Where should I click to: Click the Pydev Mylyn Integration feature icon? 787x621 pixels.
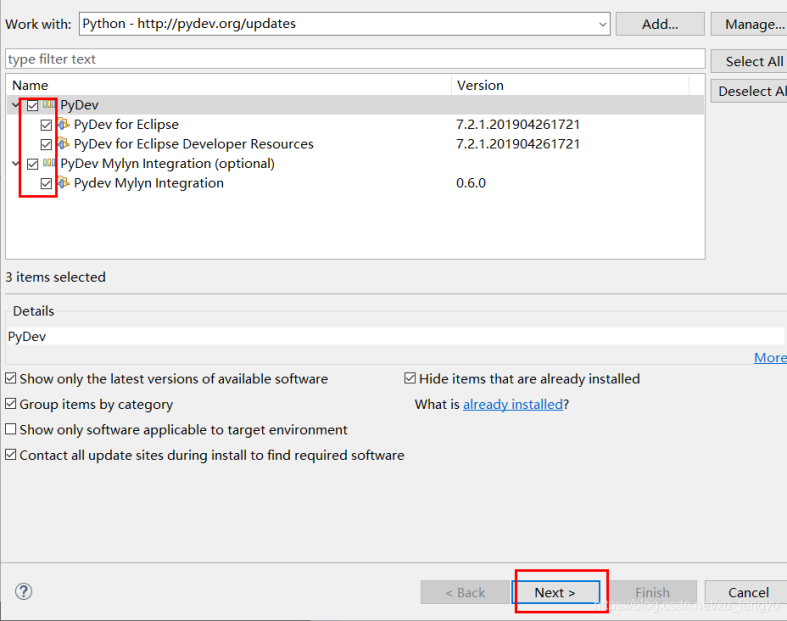pyautogui.click(x=63, y=183)
